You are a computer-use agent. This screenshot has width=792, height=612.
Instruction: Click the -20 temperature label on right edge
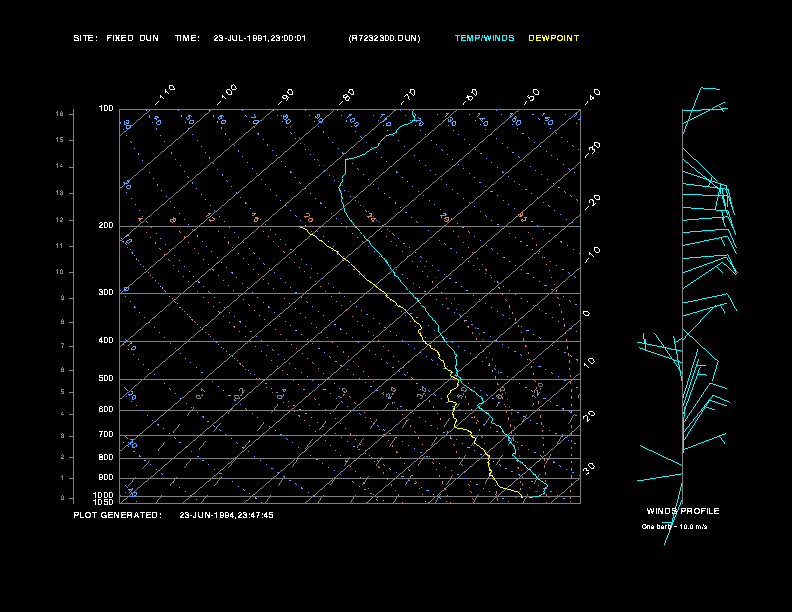pos(592,202)
